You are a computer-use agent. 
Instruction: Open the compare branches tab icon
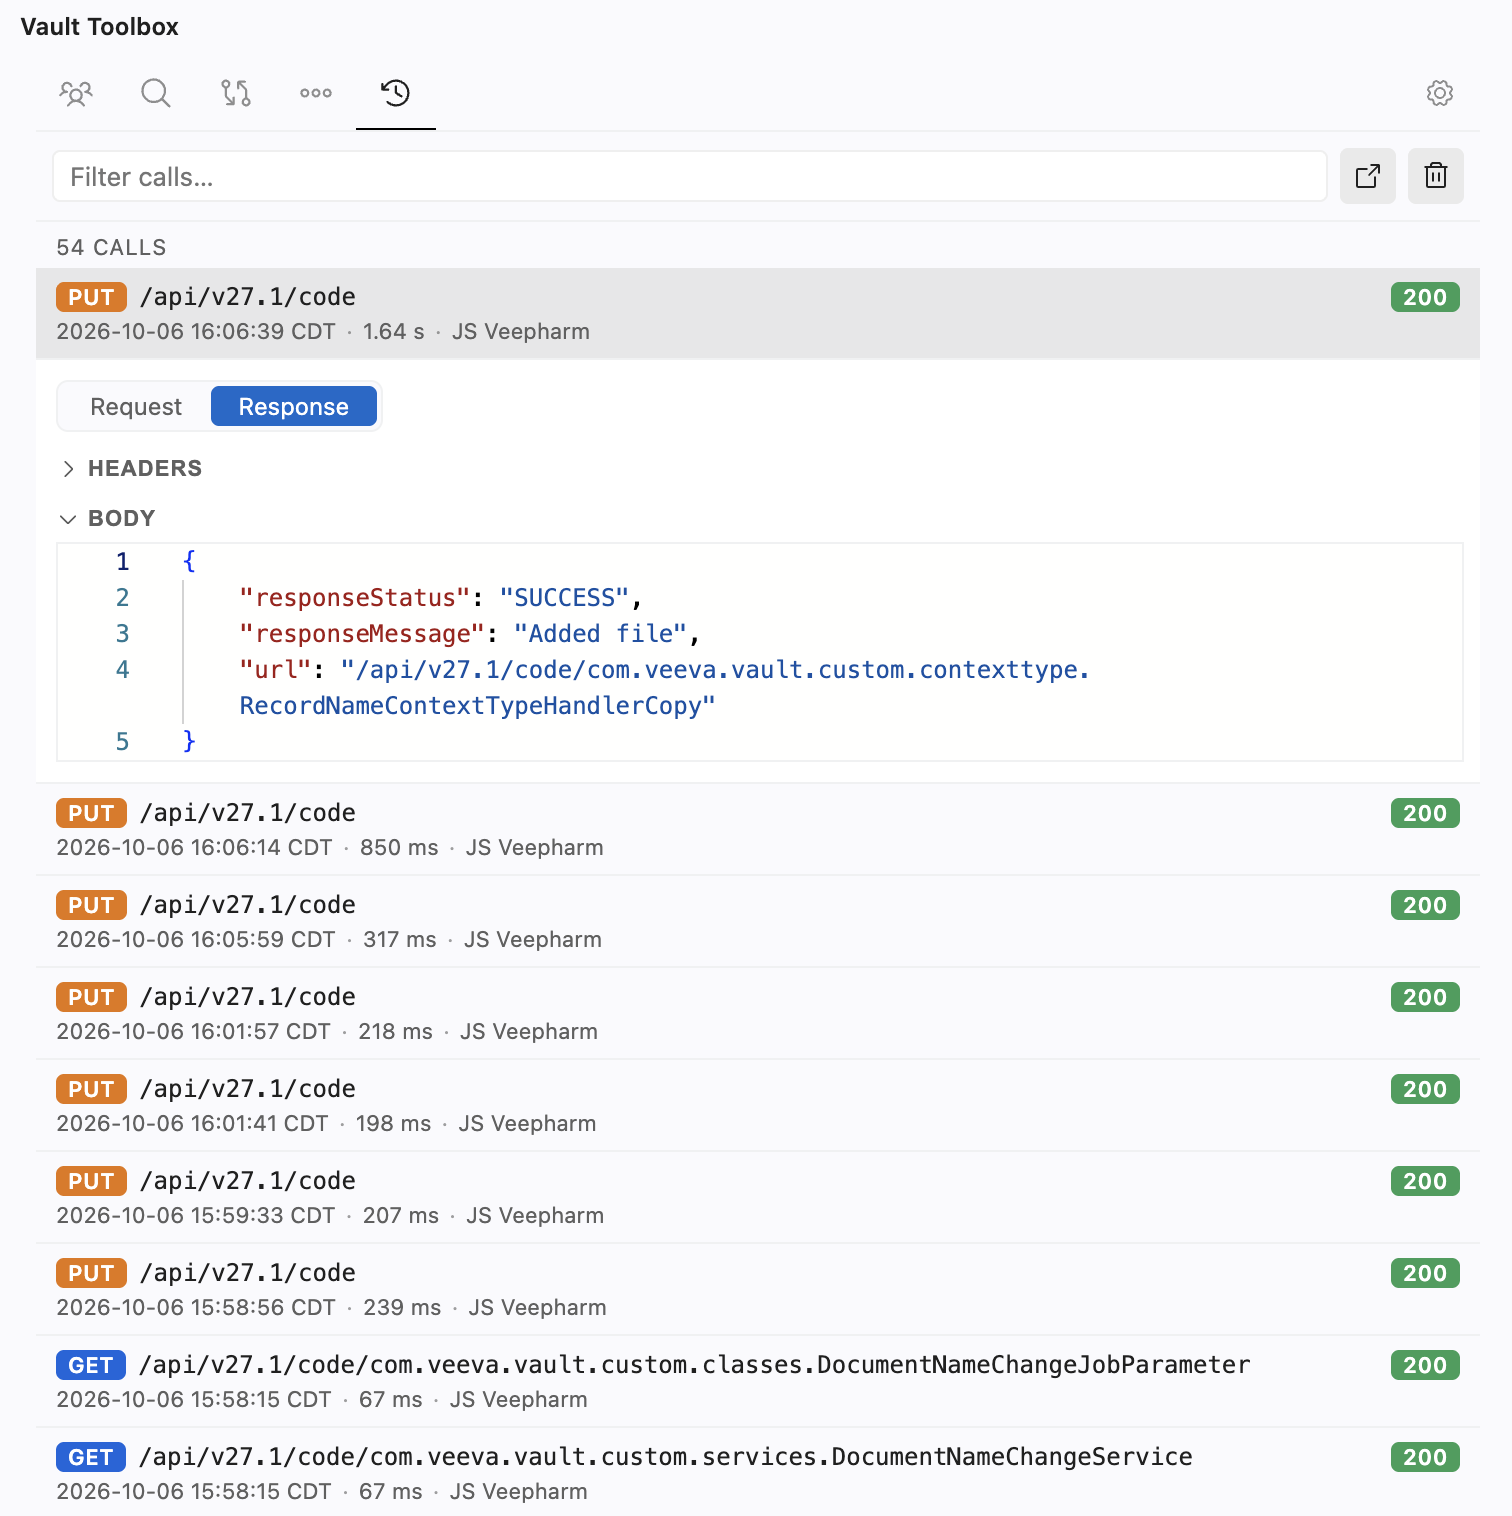pos(236,93)
